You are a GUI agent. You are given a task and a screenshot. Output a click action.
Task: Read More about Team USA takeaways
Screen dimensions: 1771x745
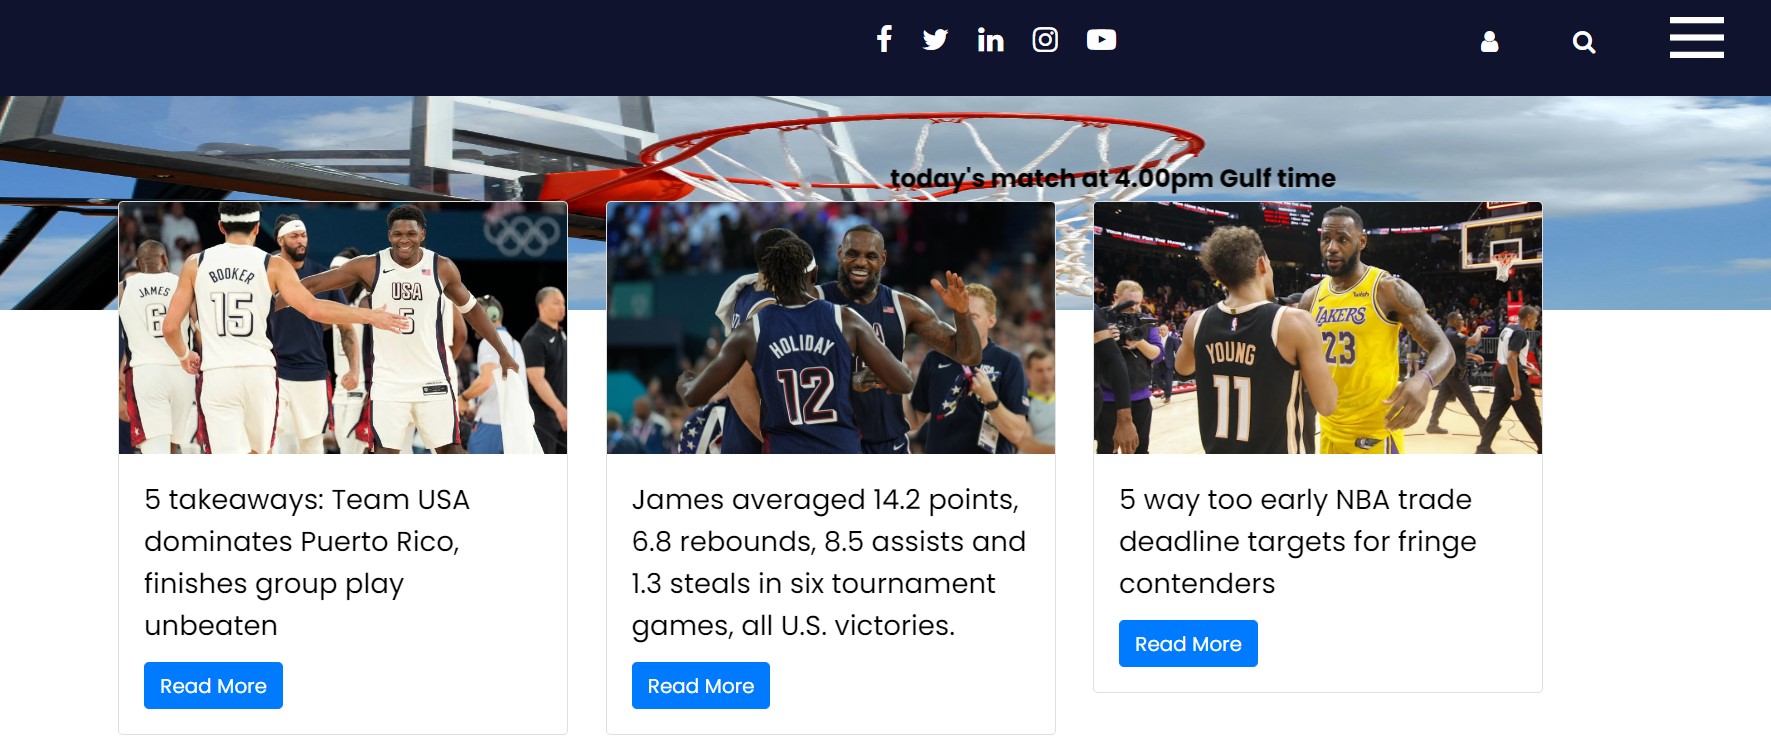point(213,686)
